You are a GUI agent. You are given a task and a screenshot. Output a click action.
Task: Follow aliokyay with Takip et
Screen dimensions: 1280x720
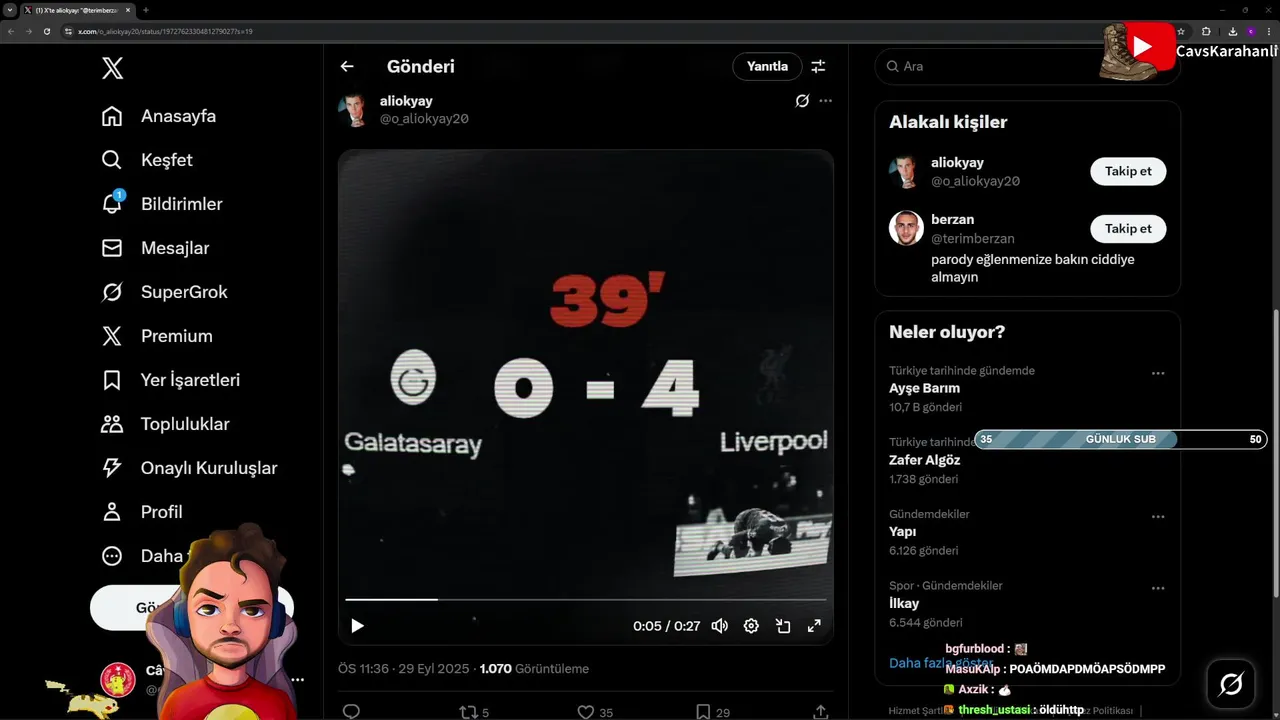pyautogui.click(x=1128, y=171)
